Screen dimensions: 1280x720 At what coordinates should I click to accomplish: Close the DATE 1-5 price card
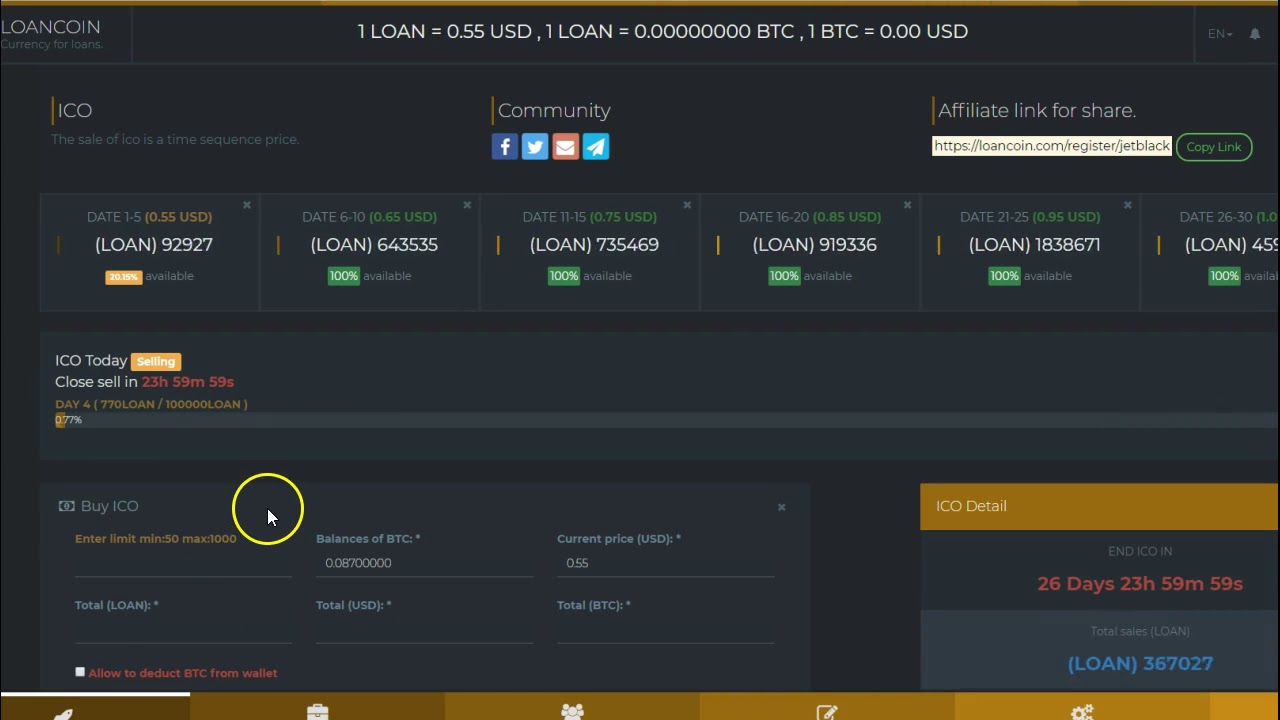tap(247, 205)
